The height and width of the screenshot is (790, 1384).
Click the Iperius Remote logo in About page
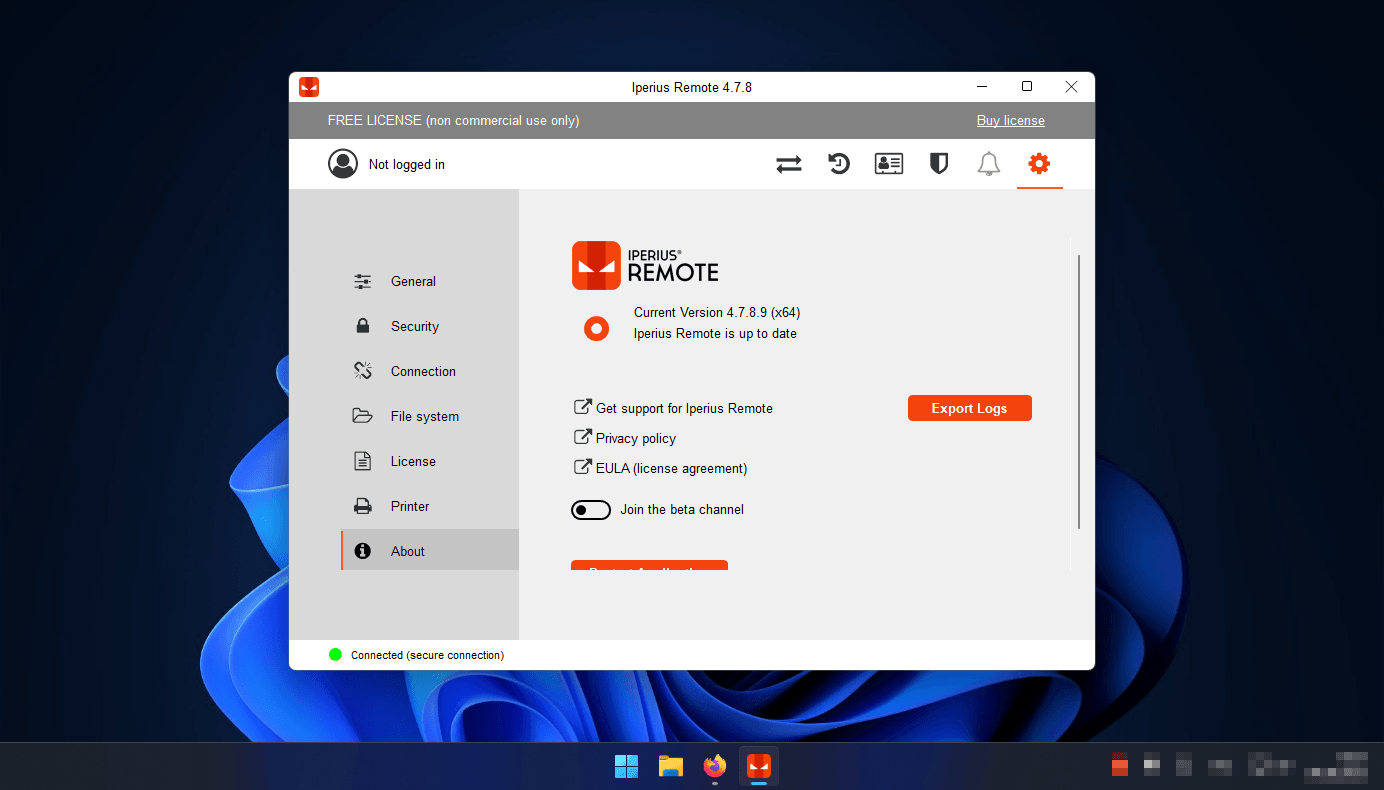tap(645, 266)
